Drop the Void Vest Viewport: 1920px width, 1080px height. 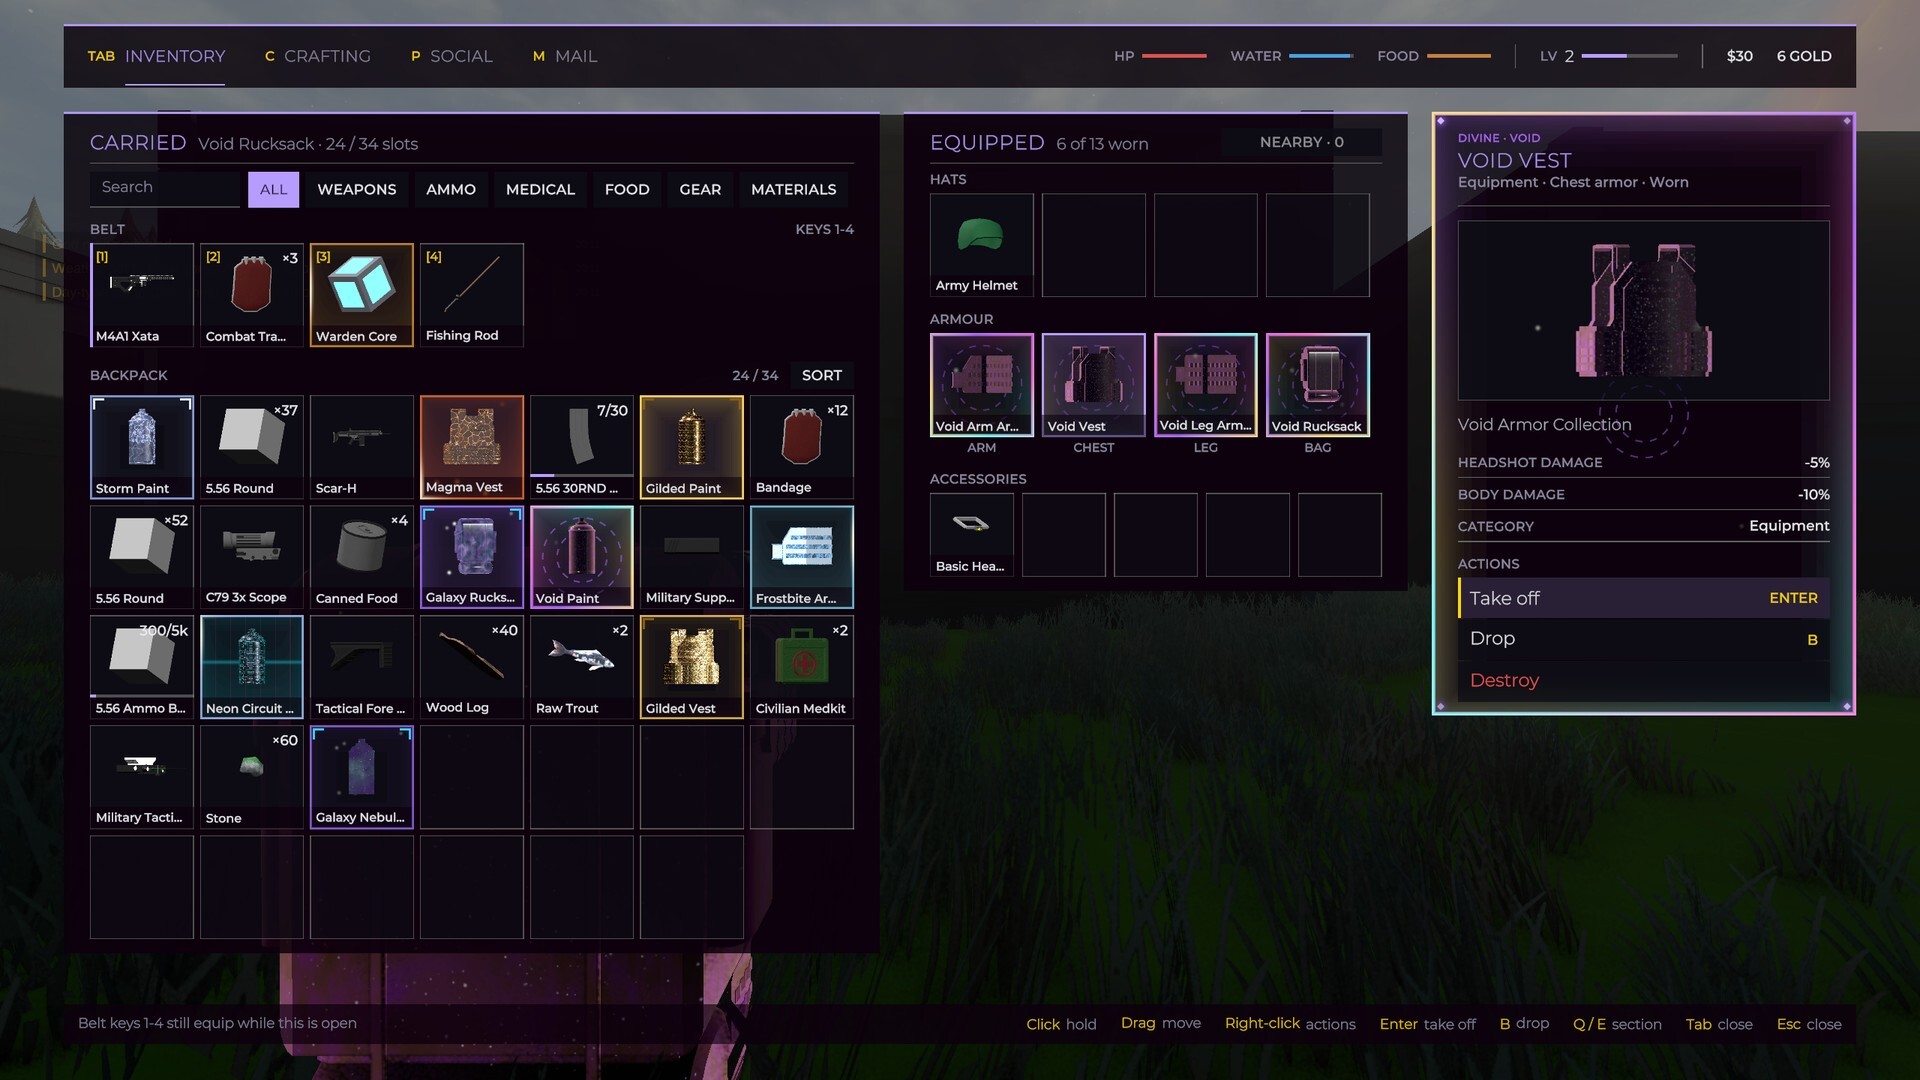click(x=1644, y=639)
